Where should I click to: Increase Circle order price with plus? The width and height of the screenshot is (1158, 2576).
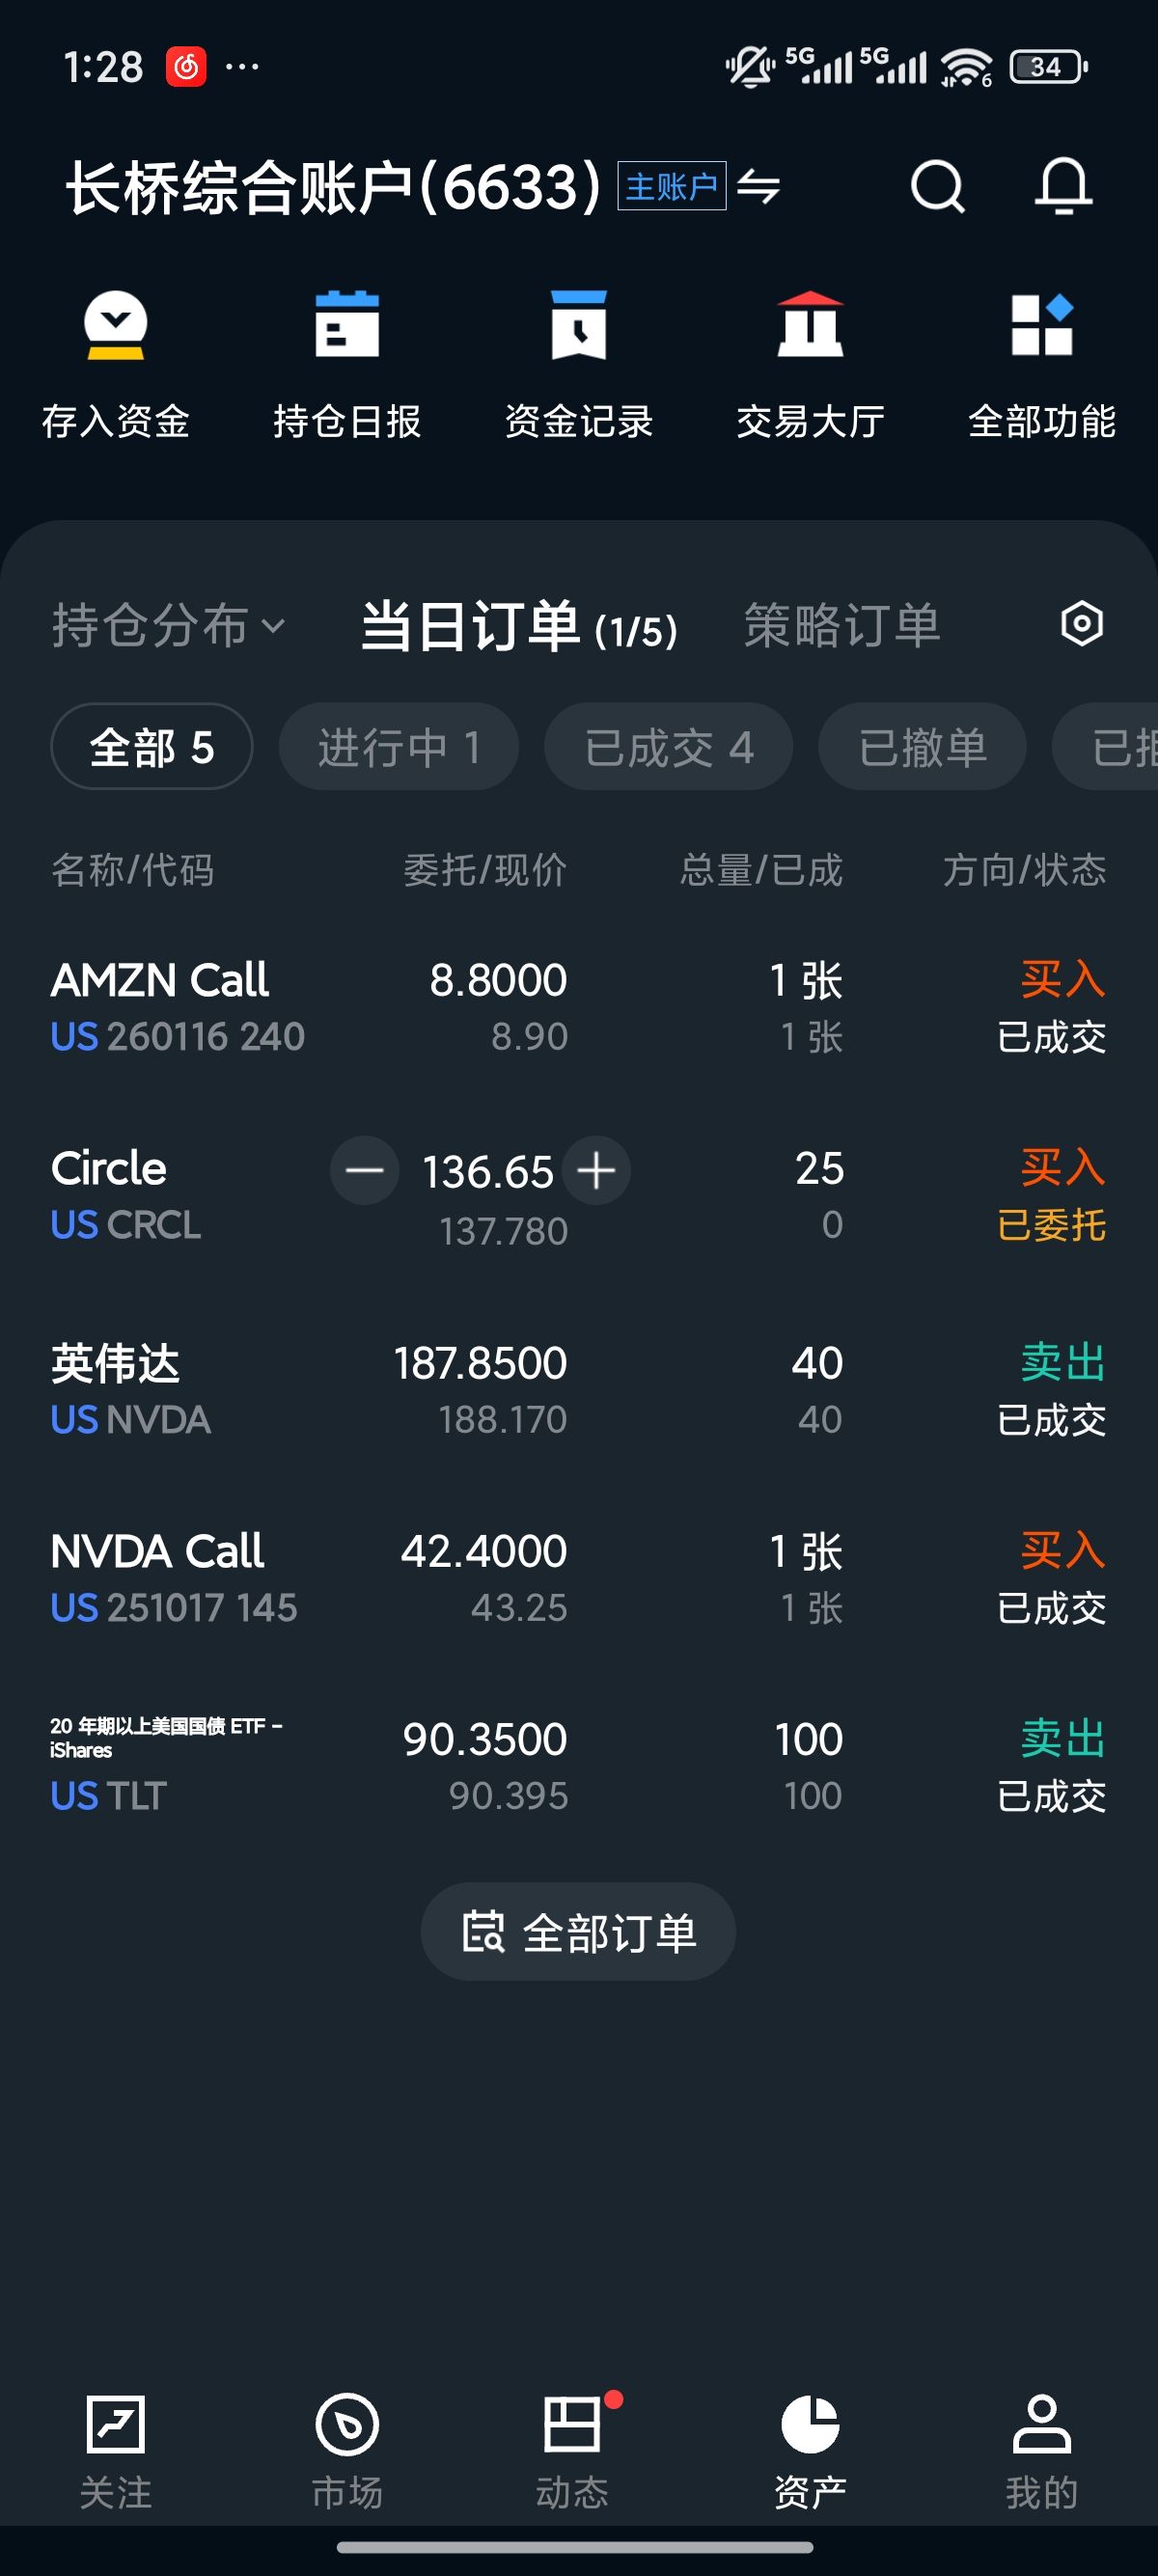pos(597,1170)
